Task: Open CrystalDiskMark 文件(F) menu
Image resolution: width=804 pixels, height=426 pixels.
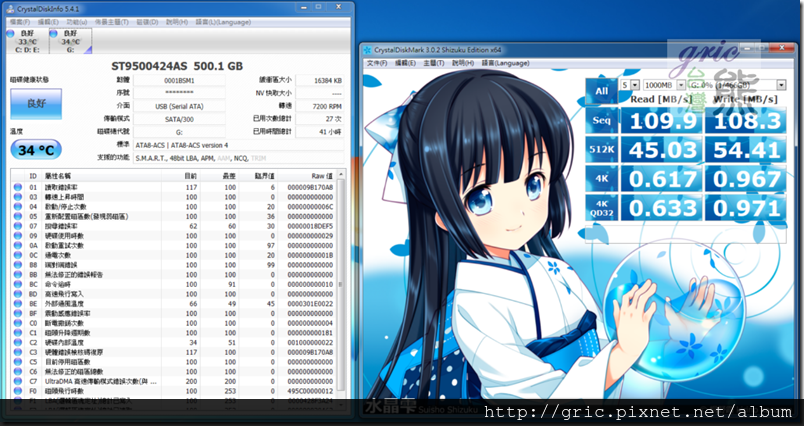Action: (377, 63)
